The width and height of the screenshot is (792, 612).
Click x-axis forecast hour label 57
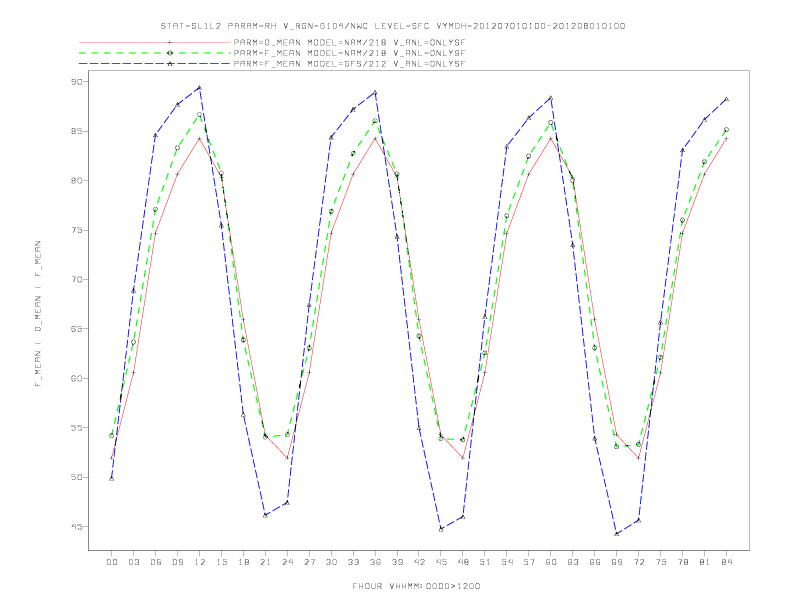pos(529,562)
